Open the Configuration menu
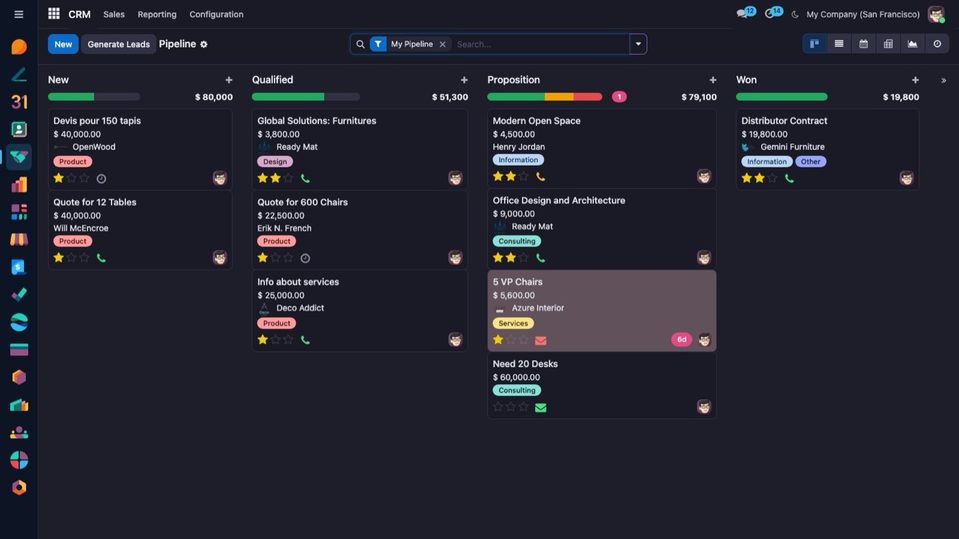This screenshot has width=959, height=539. point(216,14)
